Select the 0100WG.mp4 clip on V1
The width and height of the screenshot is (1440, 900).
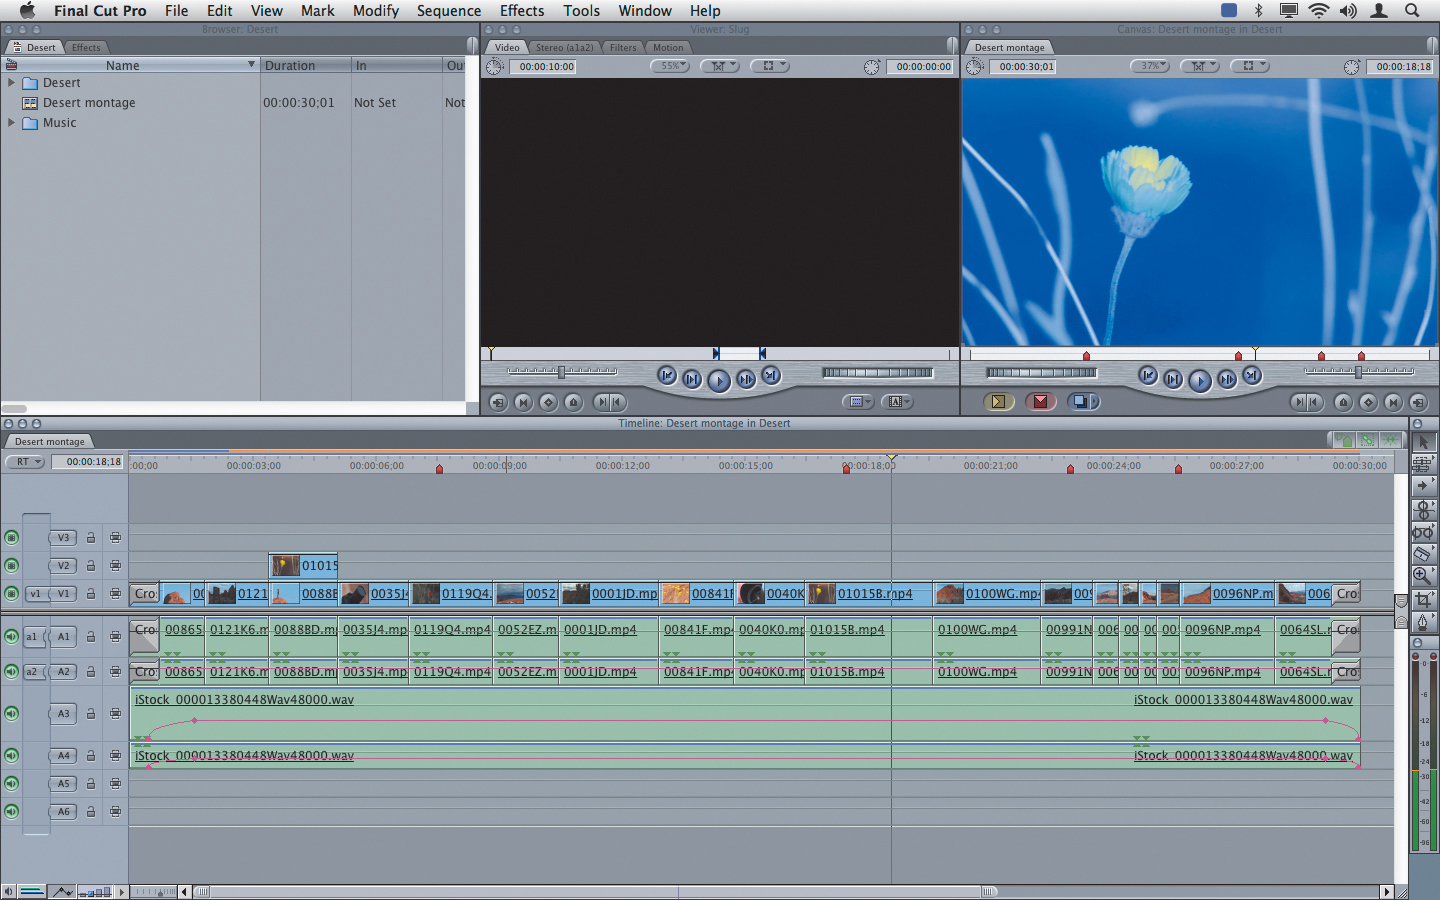click(988, 593)
